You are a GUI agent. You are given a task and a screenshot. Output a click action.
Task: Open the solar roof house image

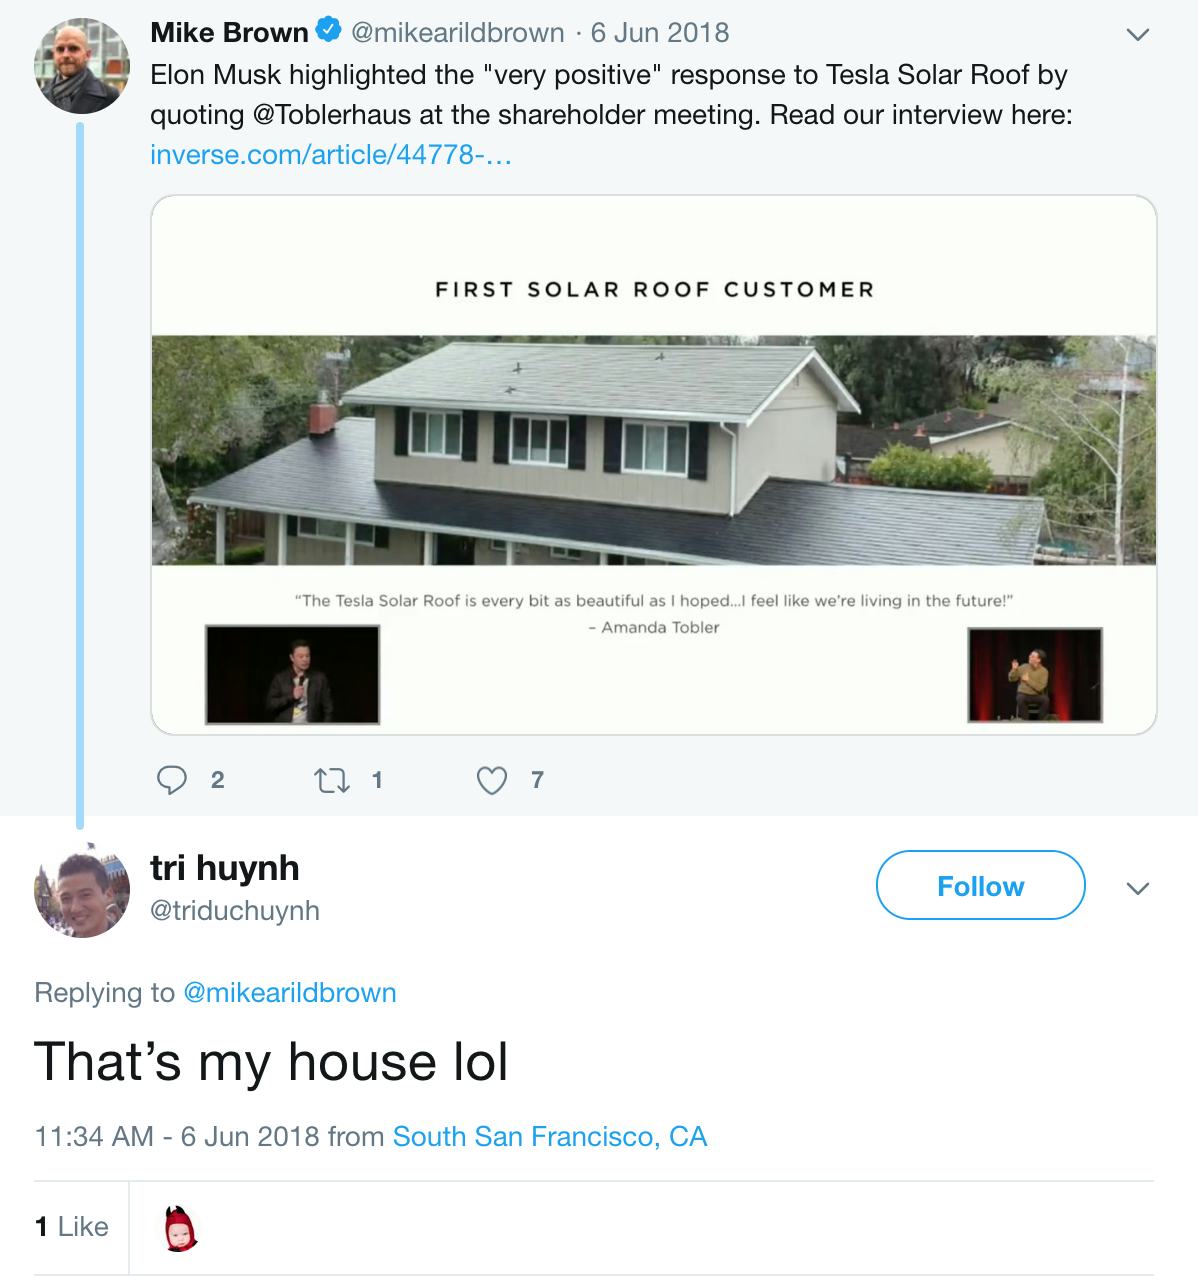pyautogui.click(x=653, y=450)
